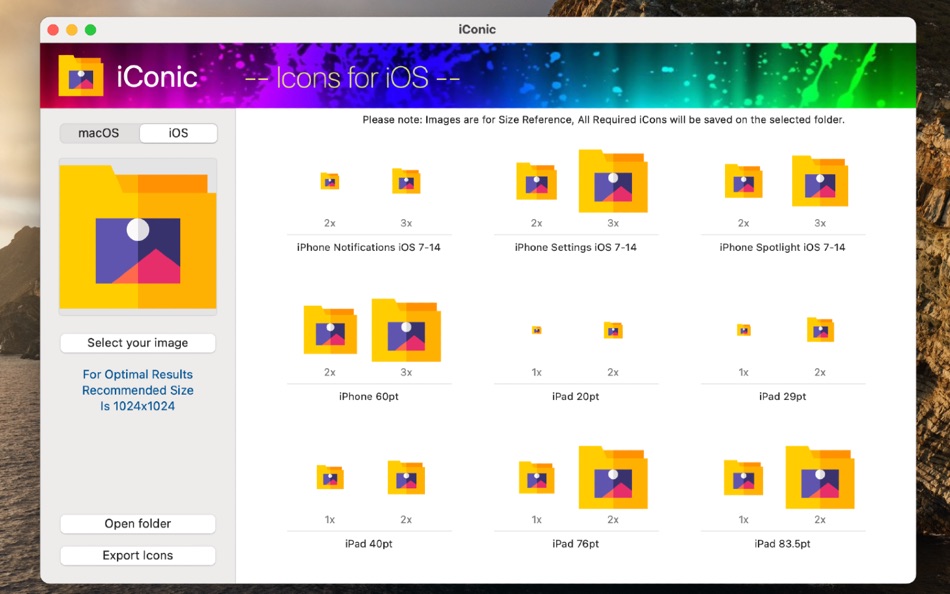This screenshot has width=950, height=594.
Task: Click iPad 29pt 1x icon preview
Action: pos(743,330)
